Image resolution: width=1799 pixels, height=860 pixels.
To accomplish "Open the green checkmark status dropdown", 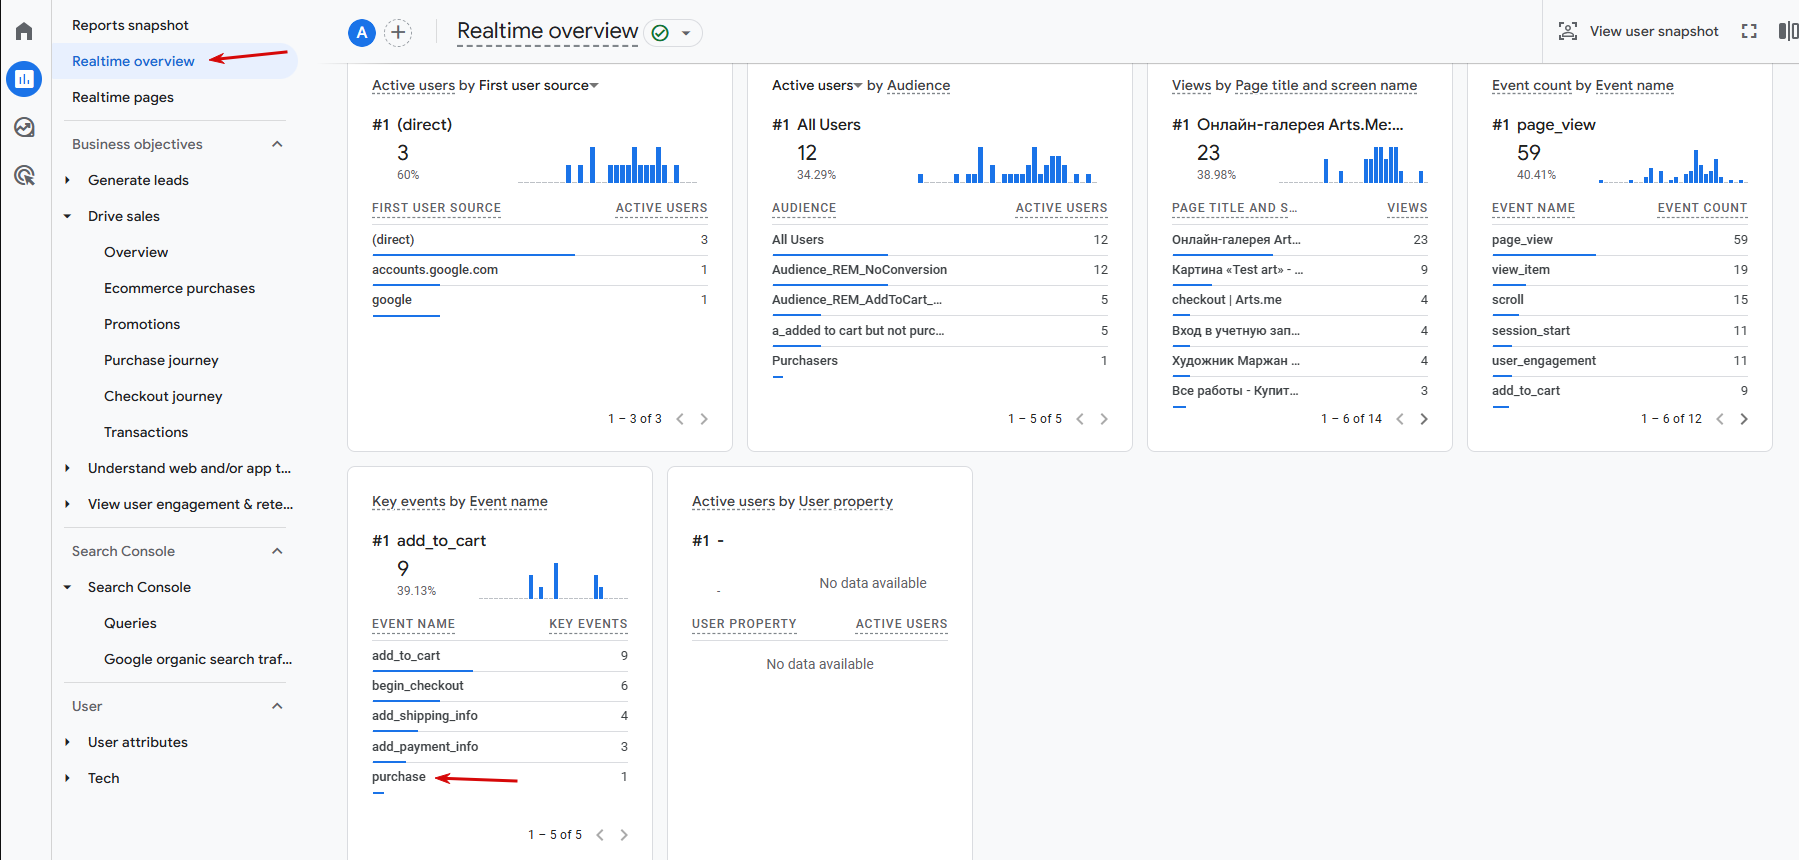I will (x=673, y=33).
